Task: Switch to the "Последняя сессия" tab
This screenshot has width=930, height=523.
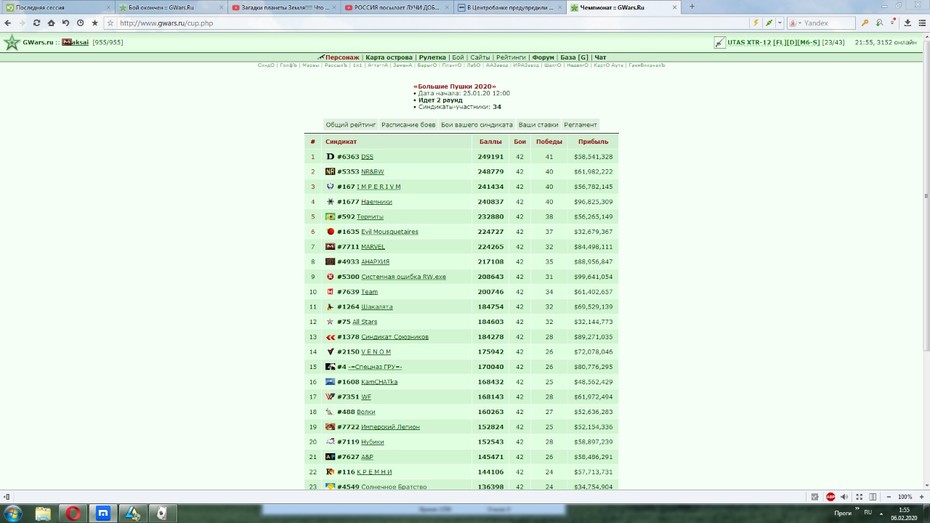Action: pyautogui.click(x=56, y=7)
